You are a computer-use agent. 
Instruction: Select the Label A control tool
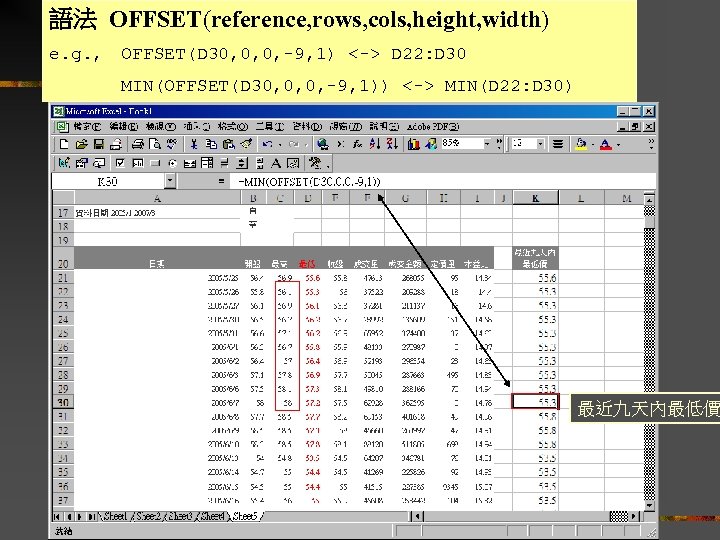click(x=276, y=163)
